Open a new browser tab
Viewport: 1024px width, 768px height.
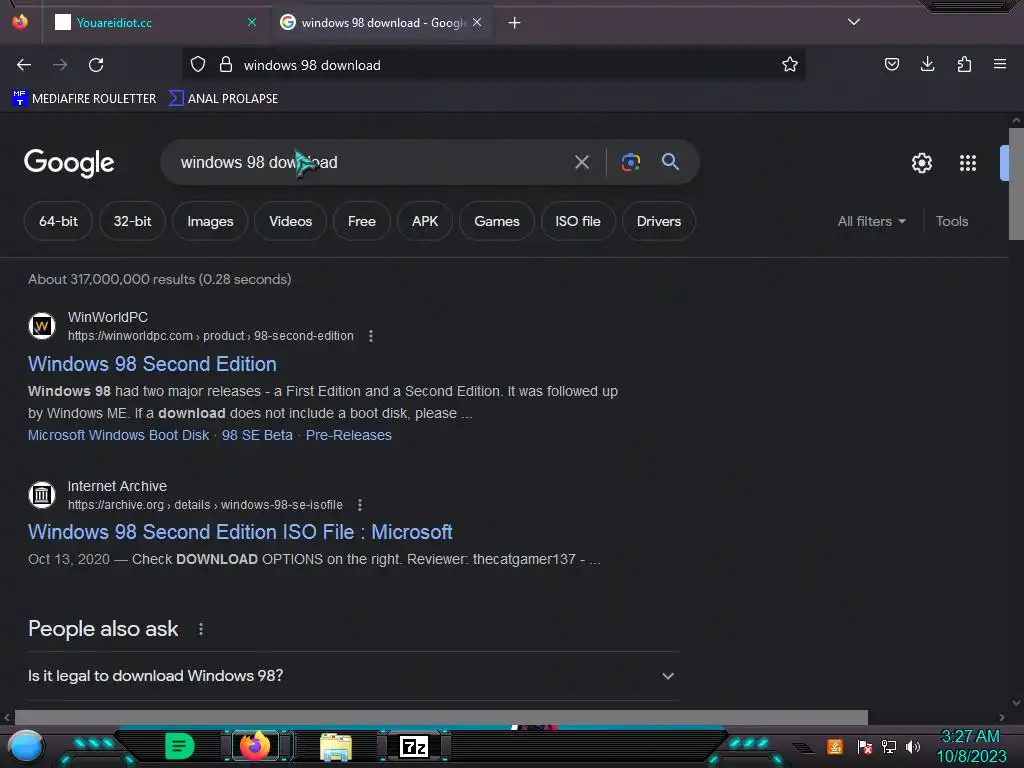tap(515, 23)
